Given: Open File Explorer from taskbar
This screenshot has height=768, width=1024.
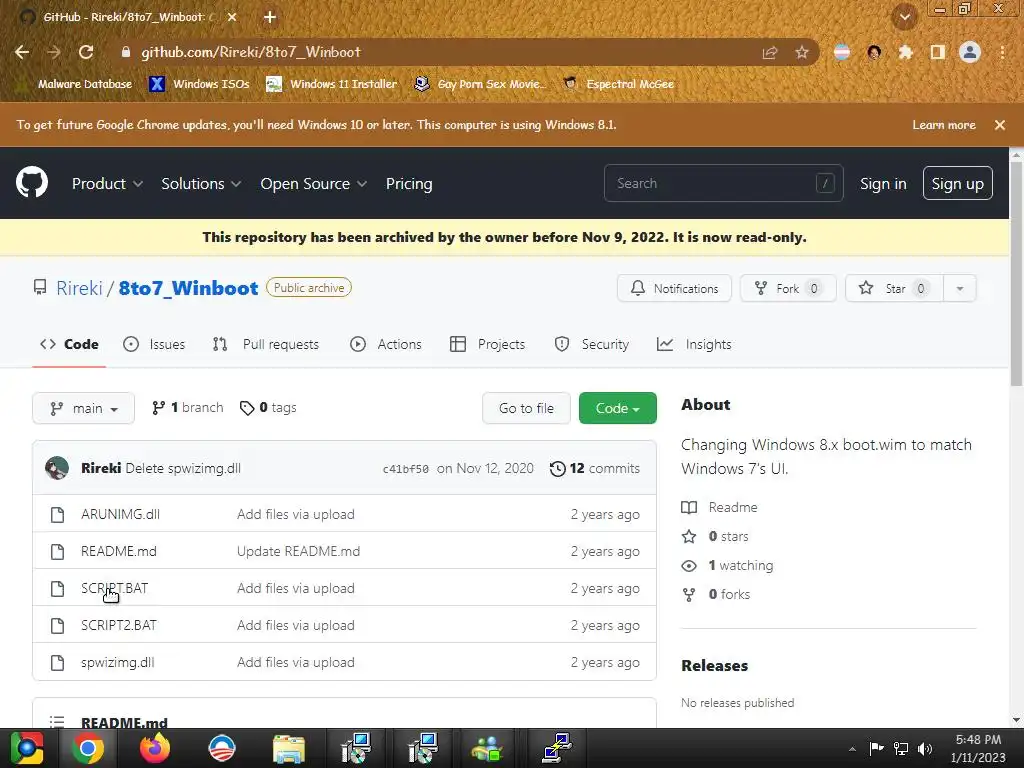Looking at the screenshot, I should [x=288, y=748].
